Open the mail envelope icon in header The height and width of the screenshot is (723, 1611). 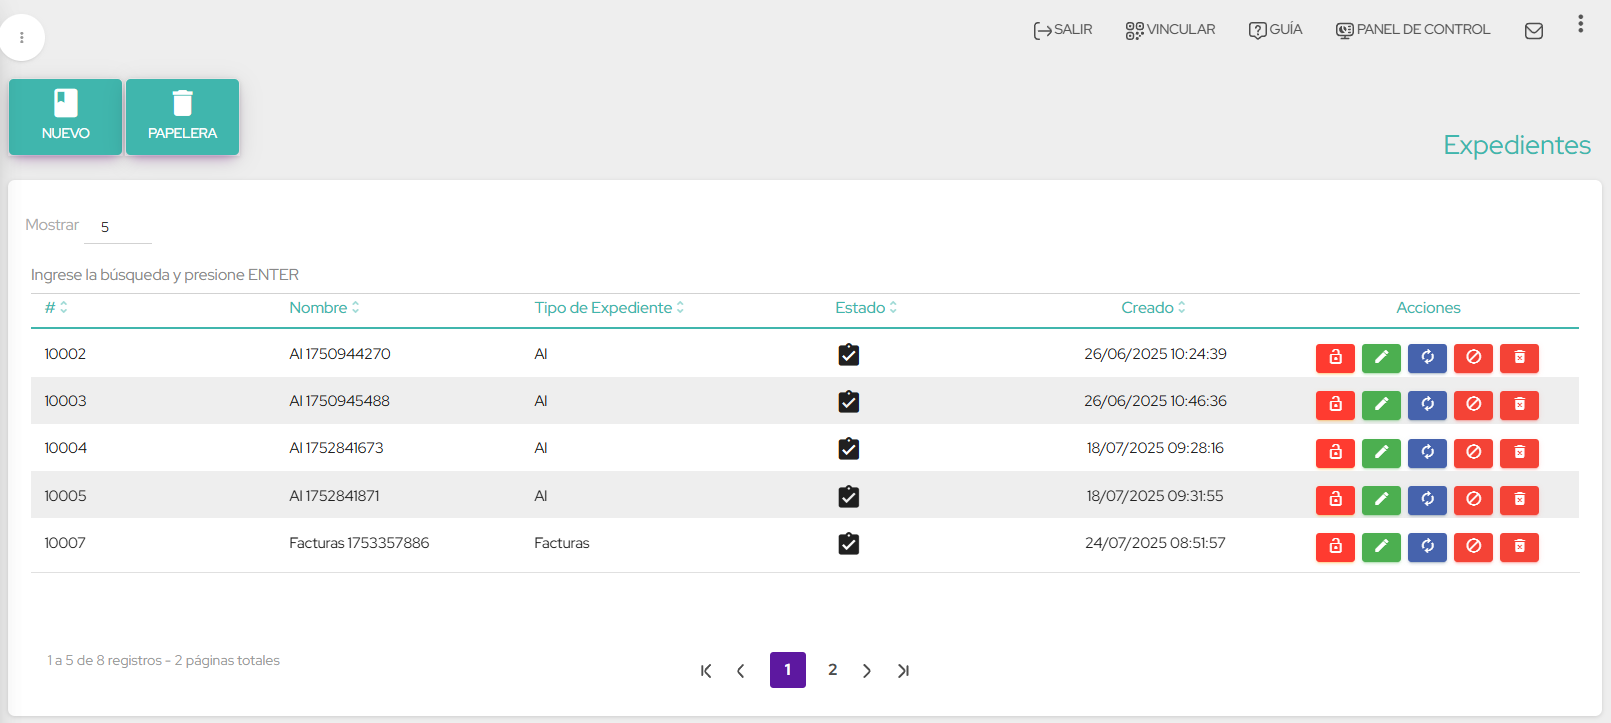click(1533, 31)
